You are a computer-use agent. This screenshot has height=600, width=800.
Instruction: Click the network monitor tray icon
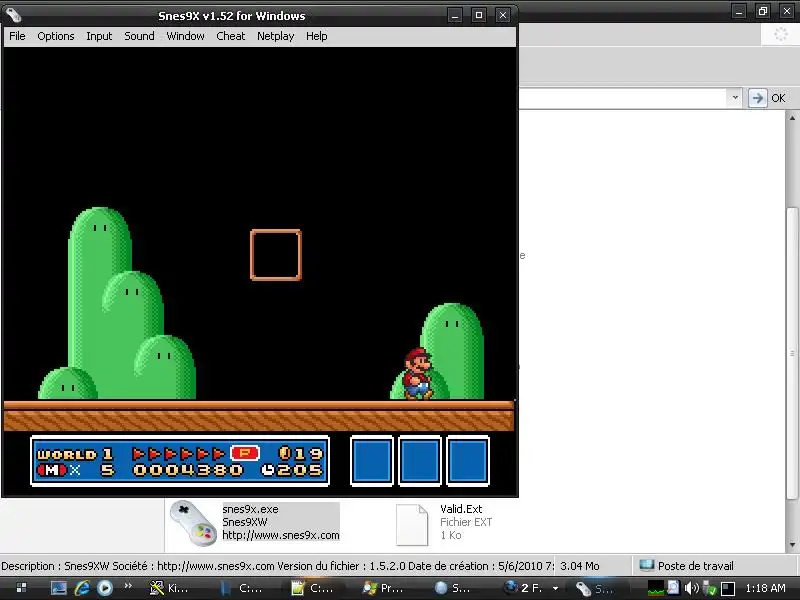656,588
